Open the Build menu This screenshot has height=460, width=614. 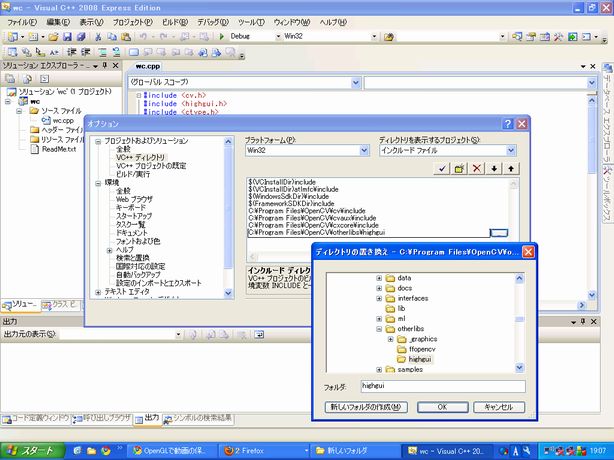[x=175, y=22]
